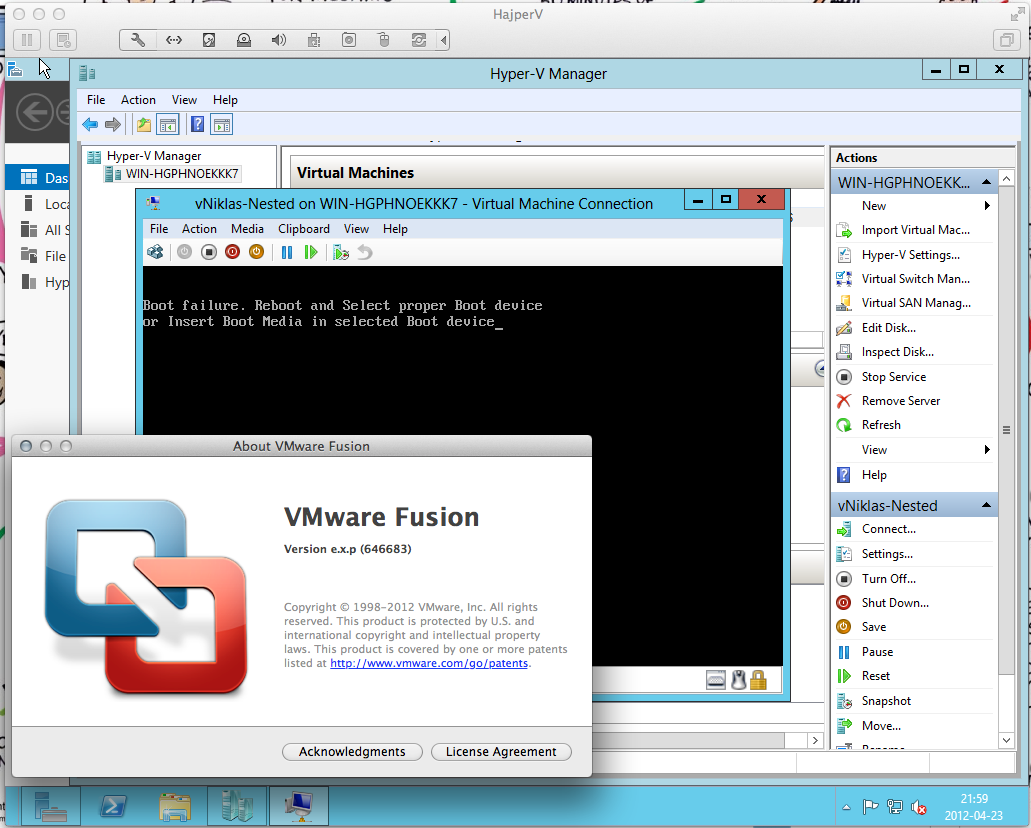Click the VMware Fusion sound speaker icon
This screenshot has width=1031, height=828.
279,40
